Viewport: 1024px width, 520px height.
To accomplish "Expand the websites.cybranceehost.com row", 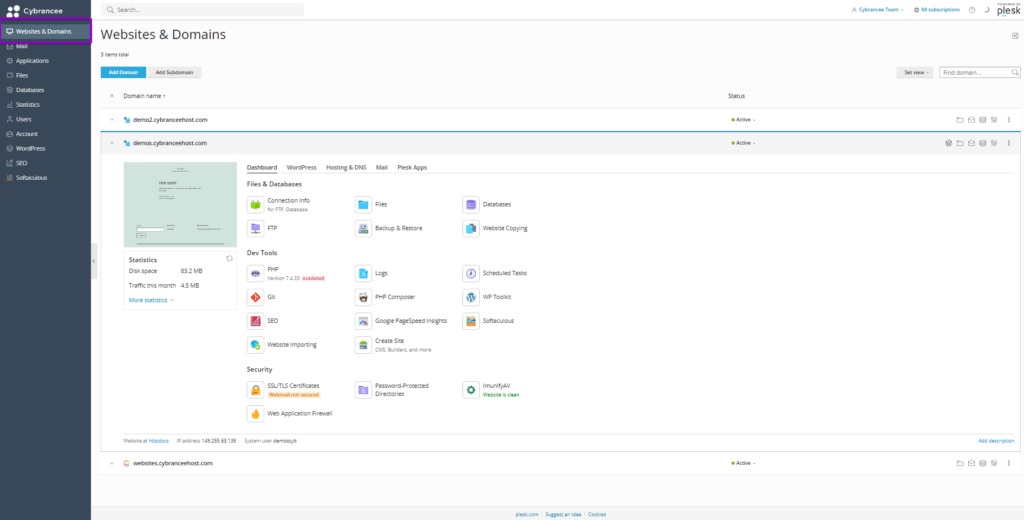I will pyautogui.click(x=112, y=463).
